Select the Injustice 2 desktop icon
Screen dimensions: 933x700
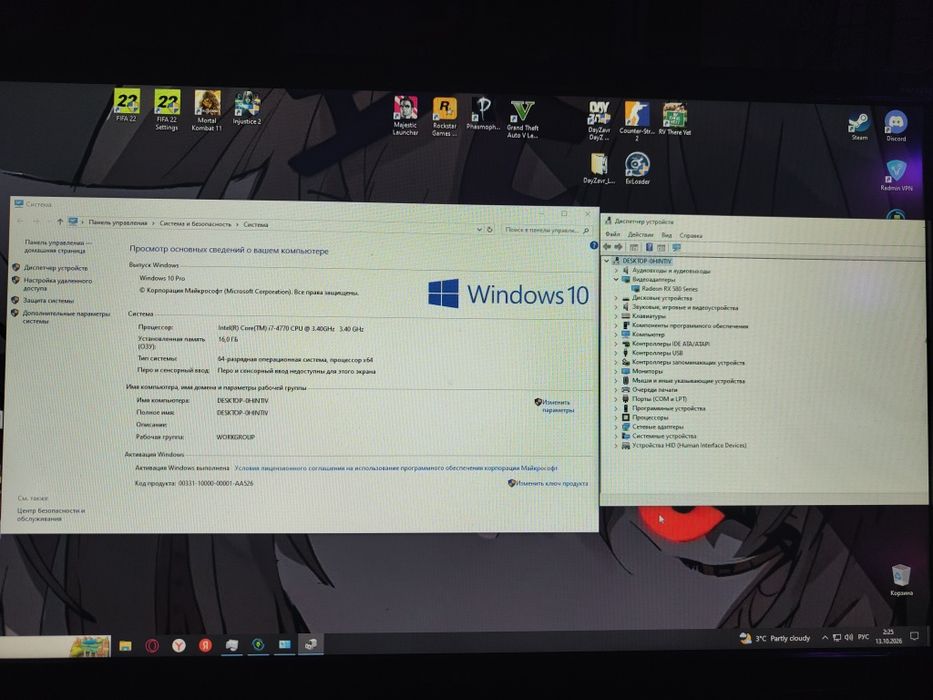tap(246, 108)
